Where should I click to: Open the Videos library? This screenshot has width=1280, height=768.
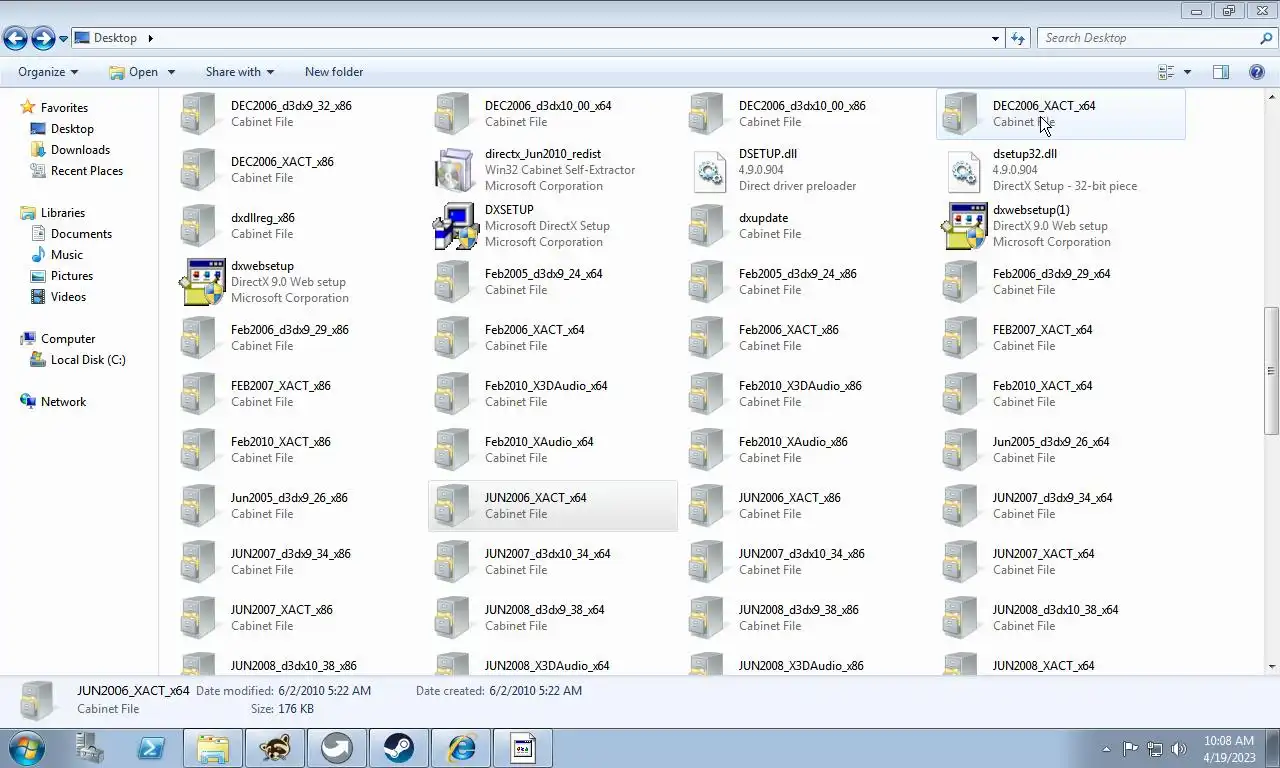(69, 297)
